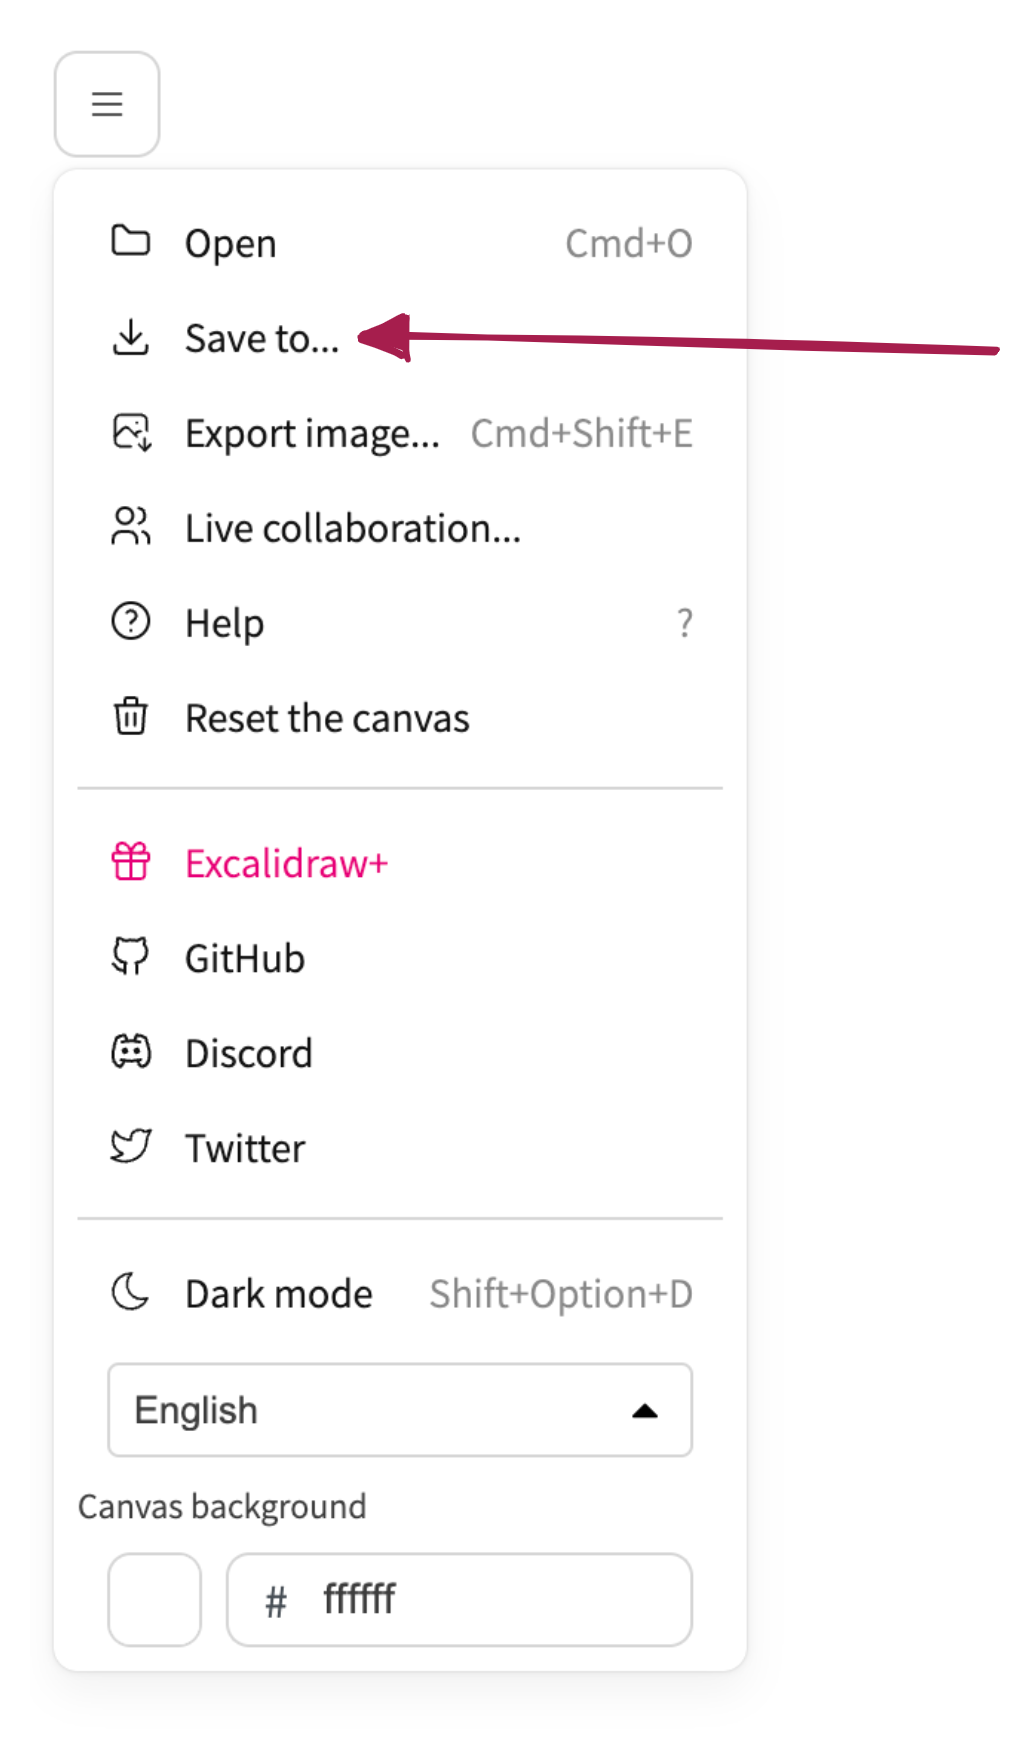Click the hamburger menu icon
Screen dimensions: 1027x1763
[x=107, y=104]
